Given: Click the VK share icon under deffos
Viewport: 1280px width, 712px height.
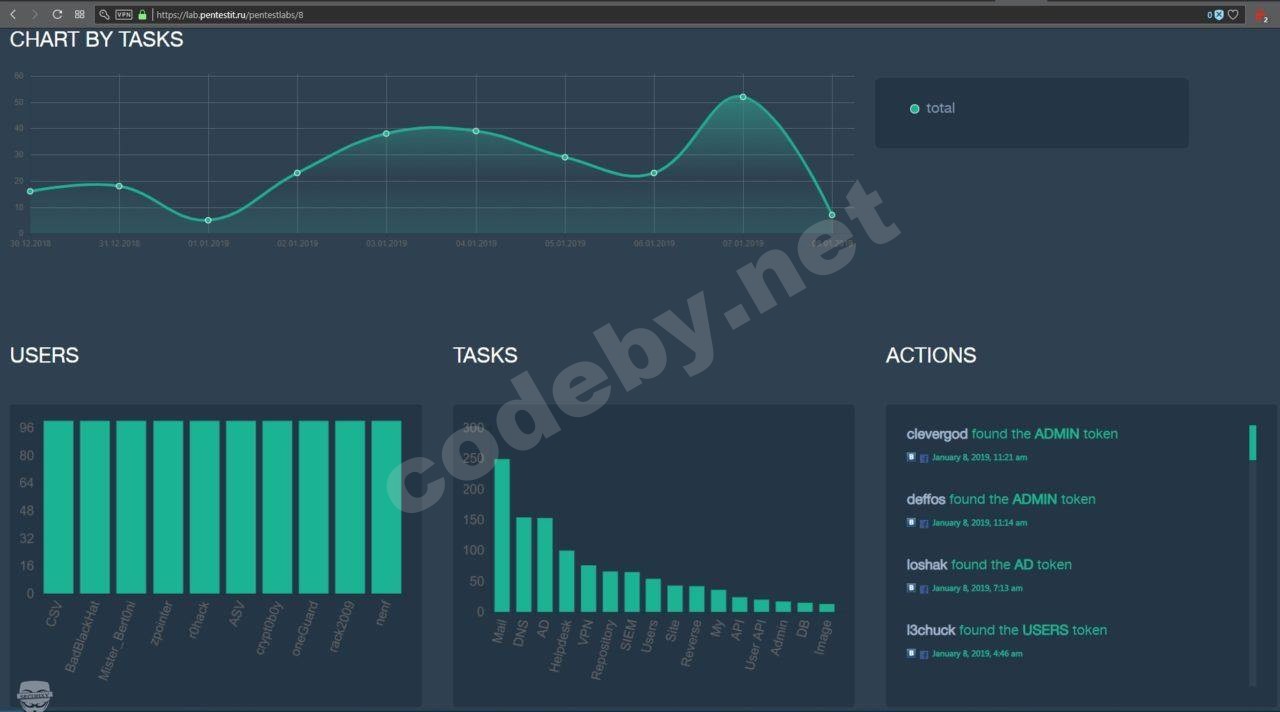Looking at the screenshot, I should pyautogui.click(x=911, y=521).
